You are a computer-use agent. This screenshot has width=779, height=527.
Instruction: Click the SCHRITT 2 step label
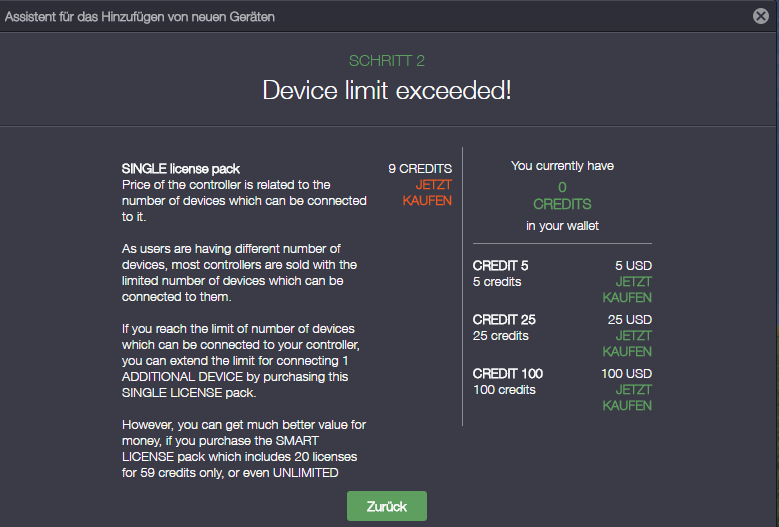coord(386,61)
